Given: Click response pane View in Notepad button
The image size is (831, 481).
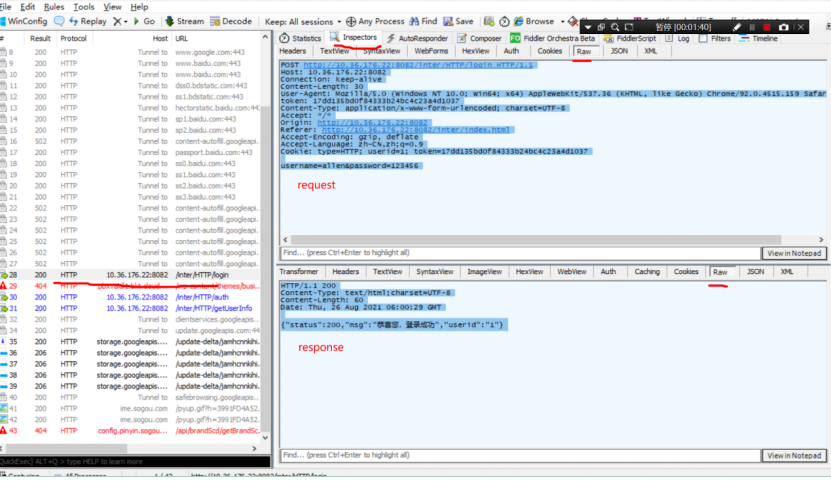Looking at the screenshot, I should (794, 456).
